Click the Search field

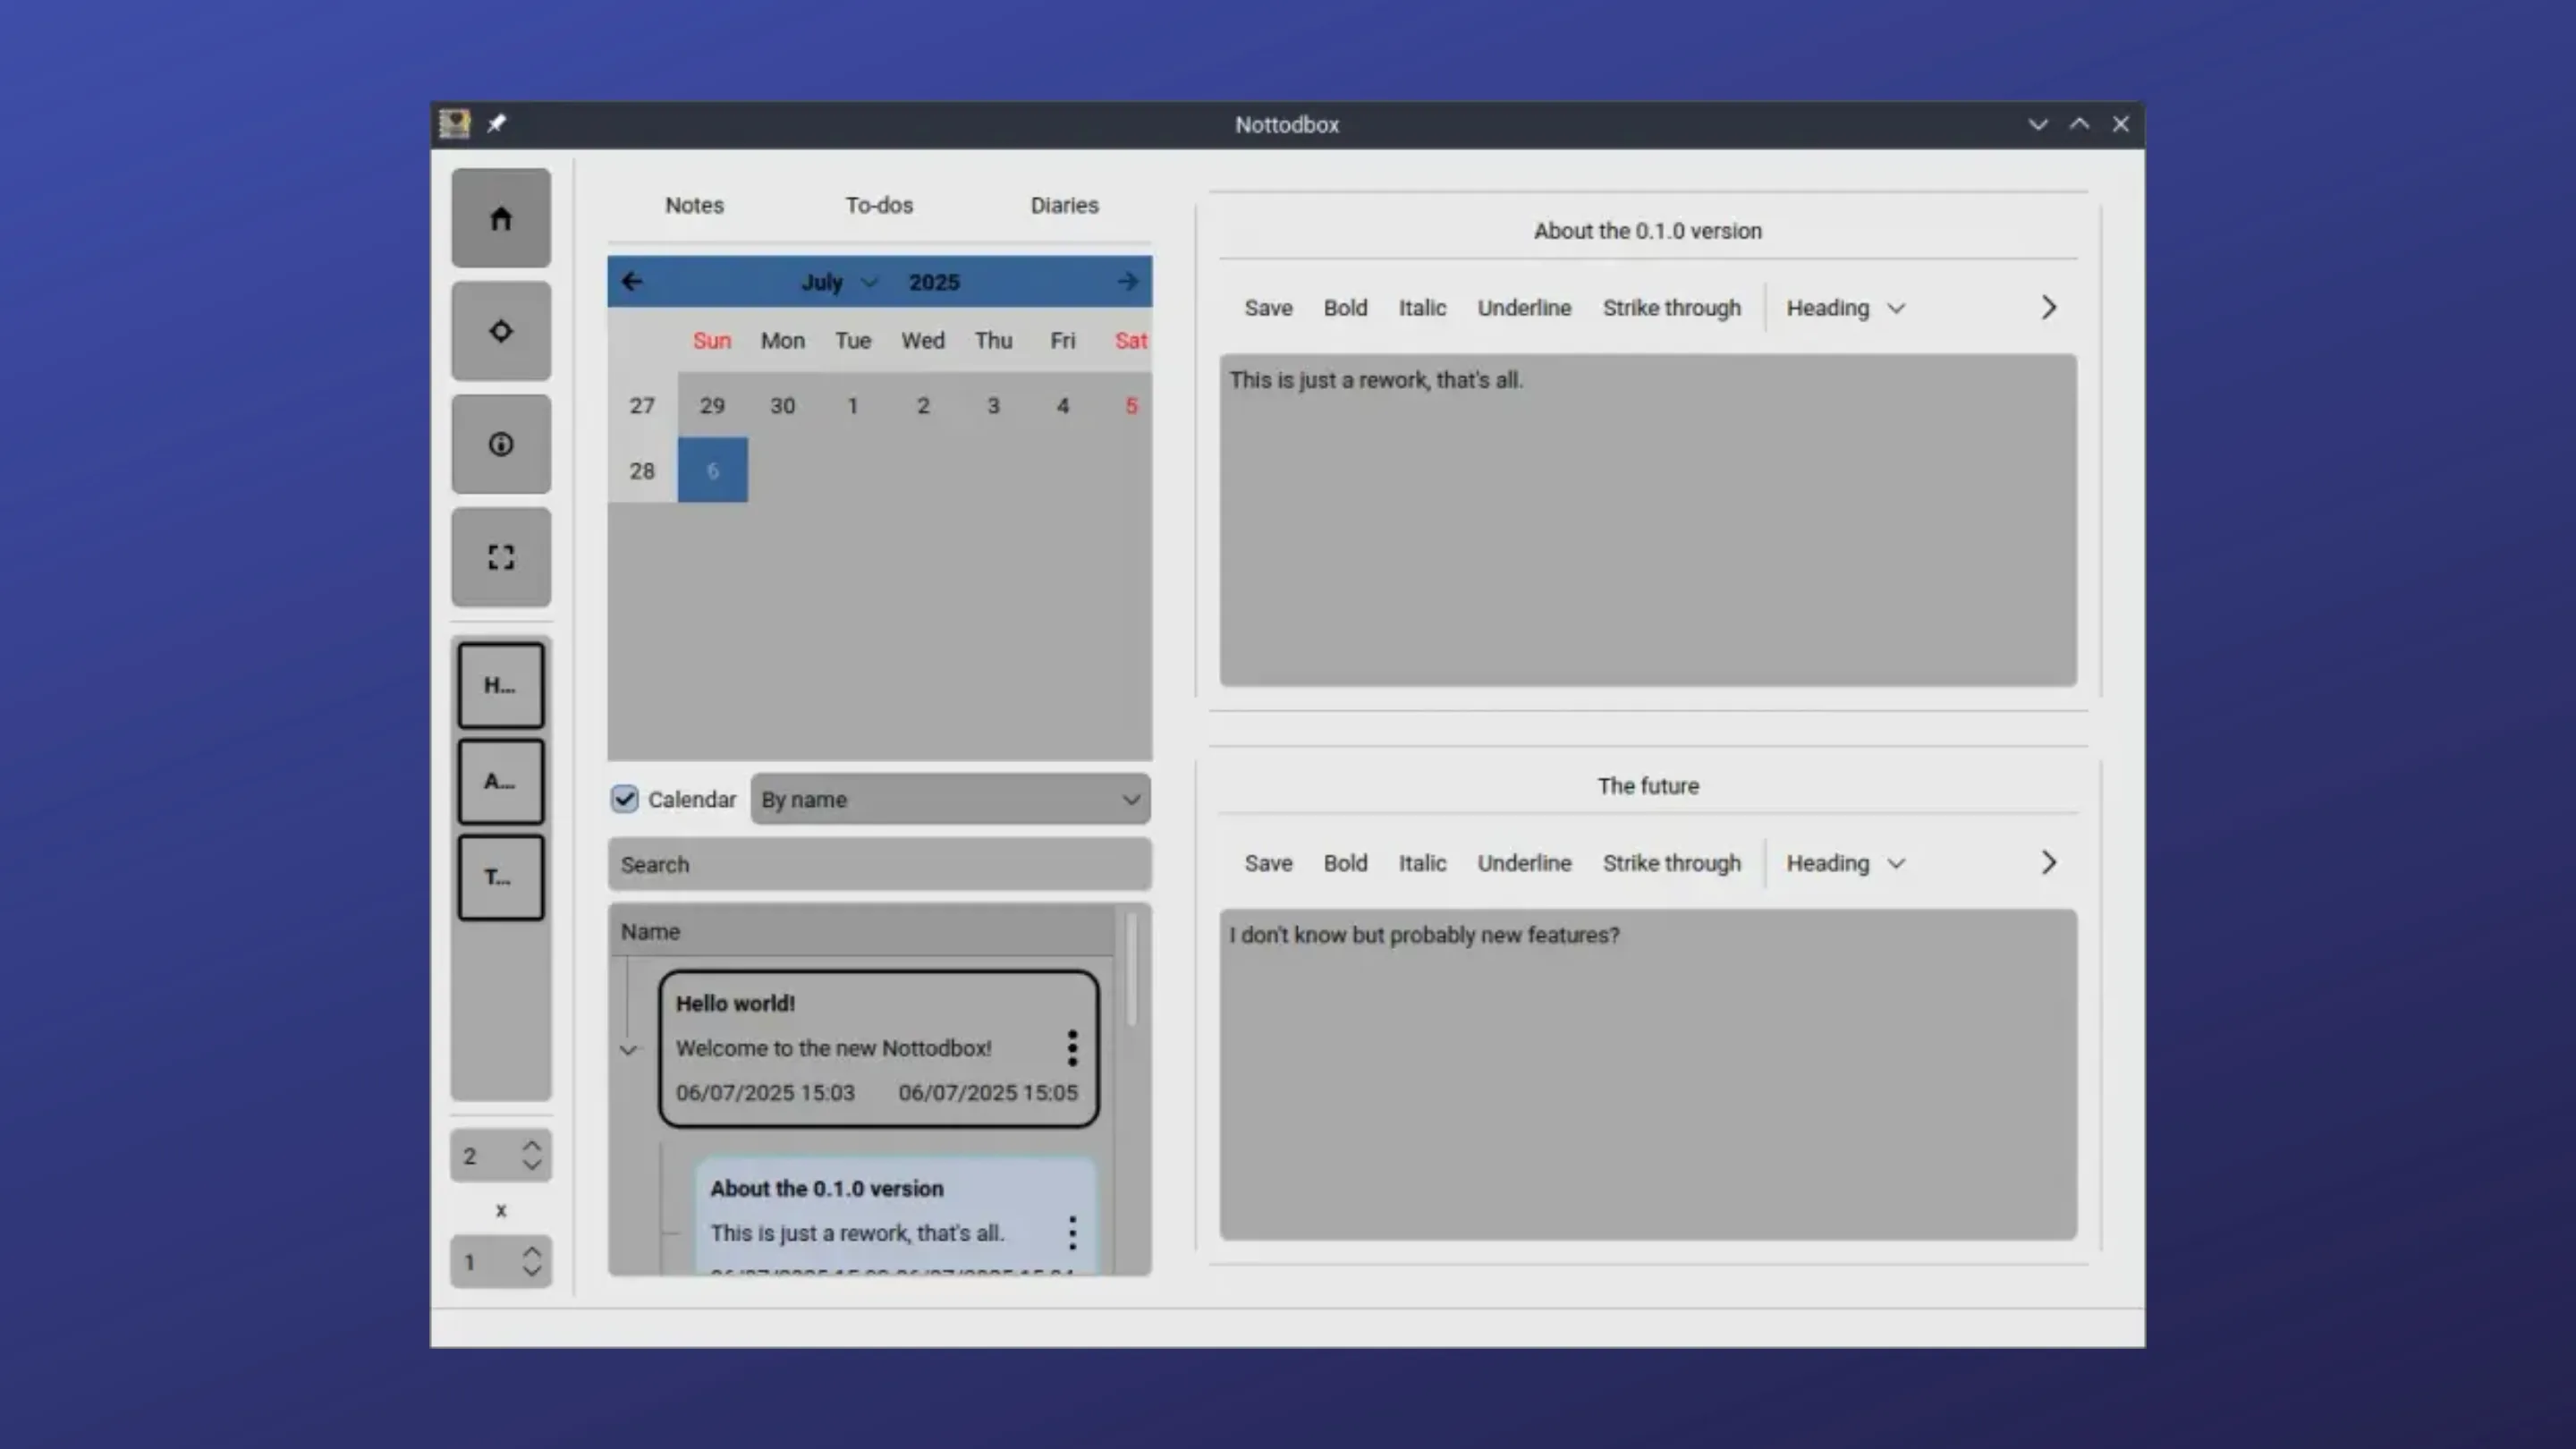(879, 864)
